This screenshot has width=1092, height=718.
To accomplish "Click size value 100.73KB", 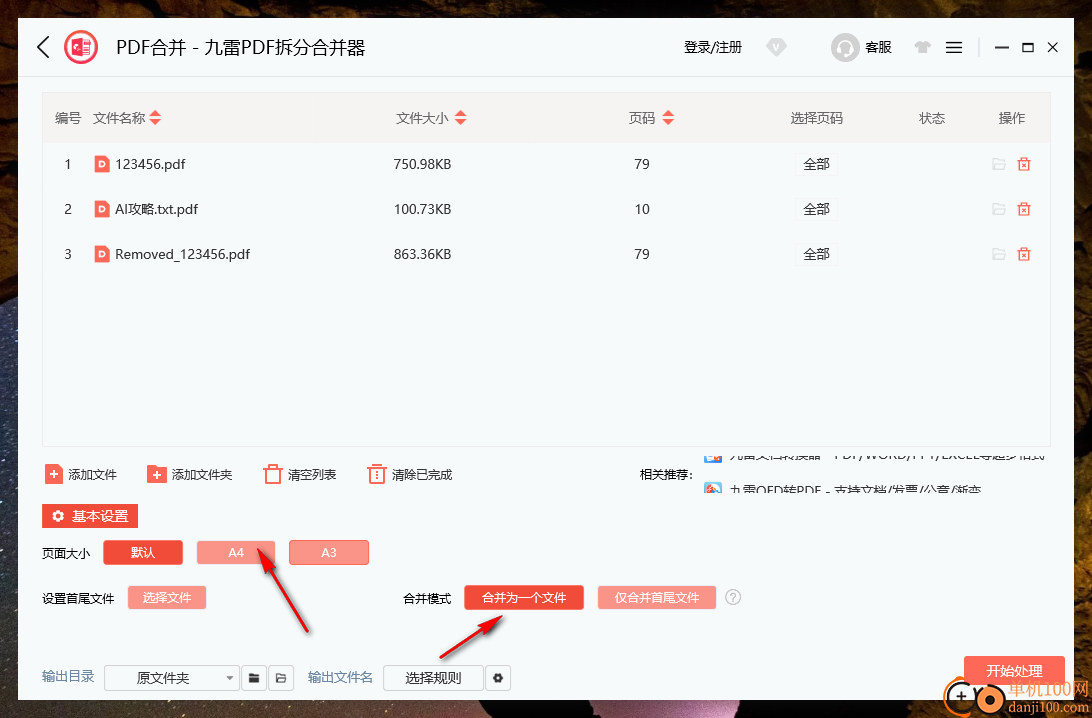I will 422,209.
